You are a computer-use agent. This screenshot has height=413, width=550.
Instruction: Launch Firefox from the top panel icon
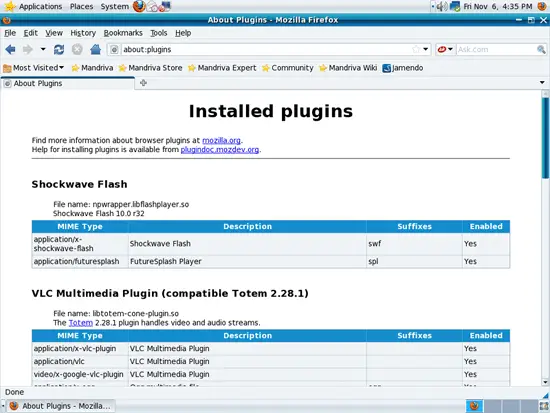(139, 6)
